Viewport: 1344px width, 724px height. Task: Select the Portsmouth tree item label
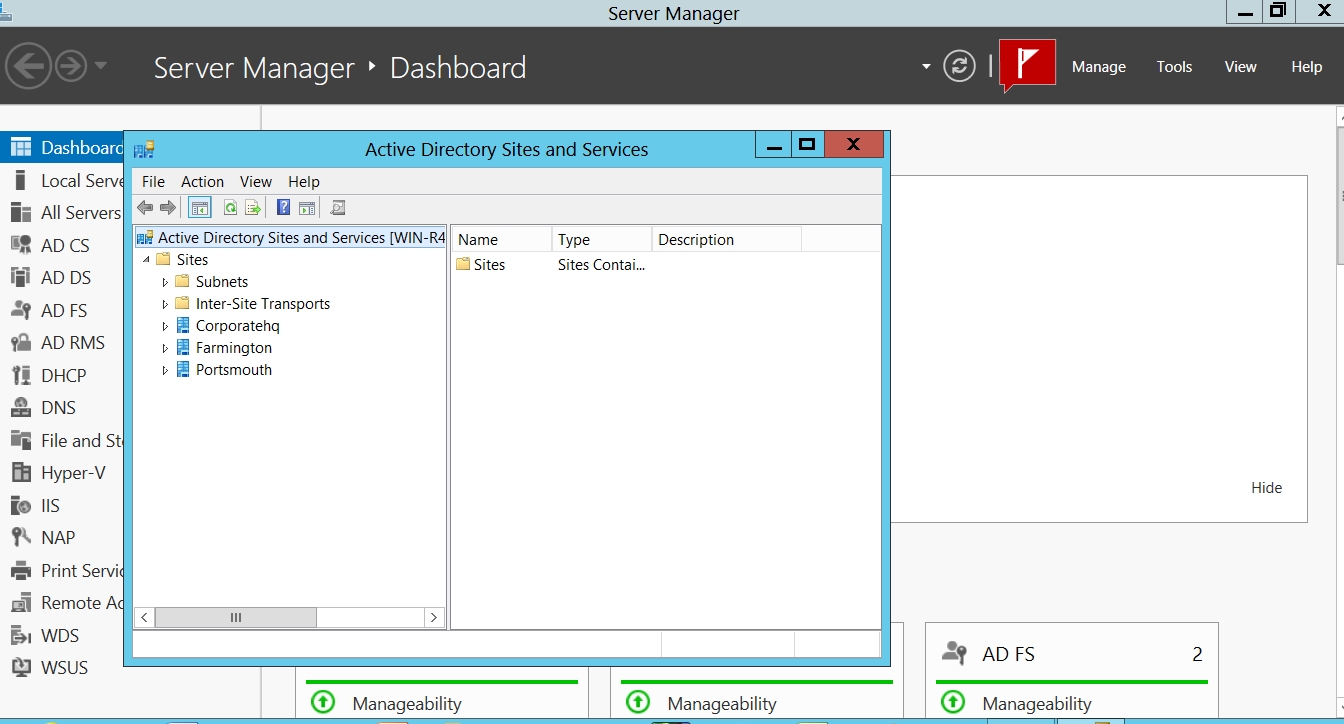click(234, 370)
